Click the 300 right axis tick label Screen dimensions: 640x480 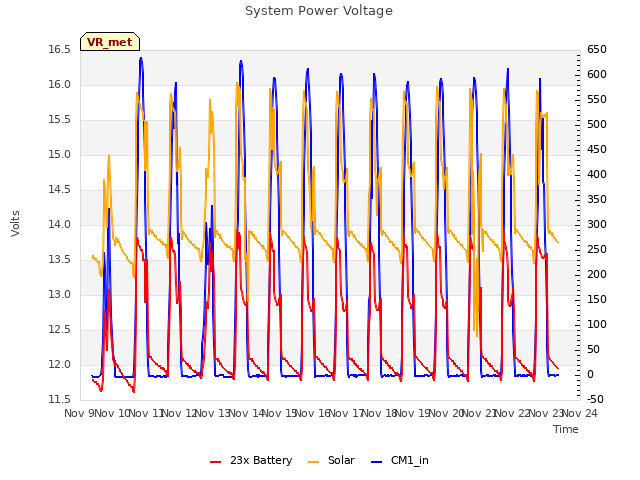tap(597, 224)
